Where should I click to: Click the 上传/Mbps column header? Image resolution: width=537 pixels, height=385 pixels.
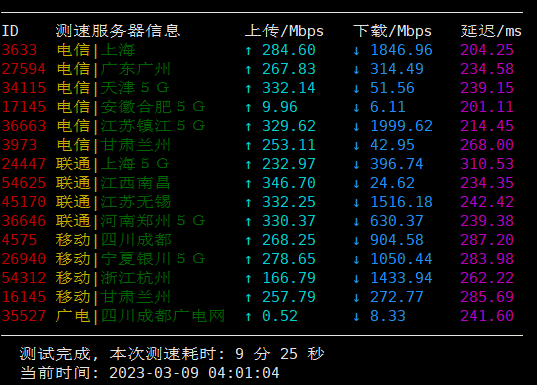pos(284,31)
